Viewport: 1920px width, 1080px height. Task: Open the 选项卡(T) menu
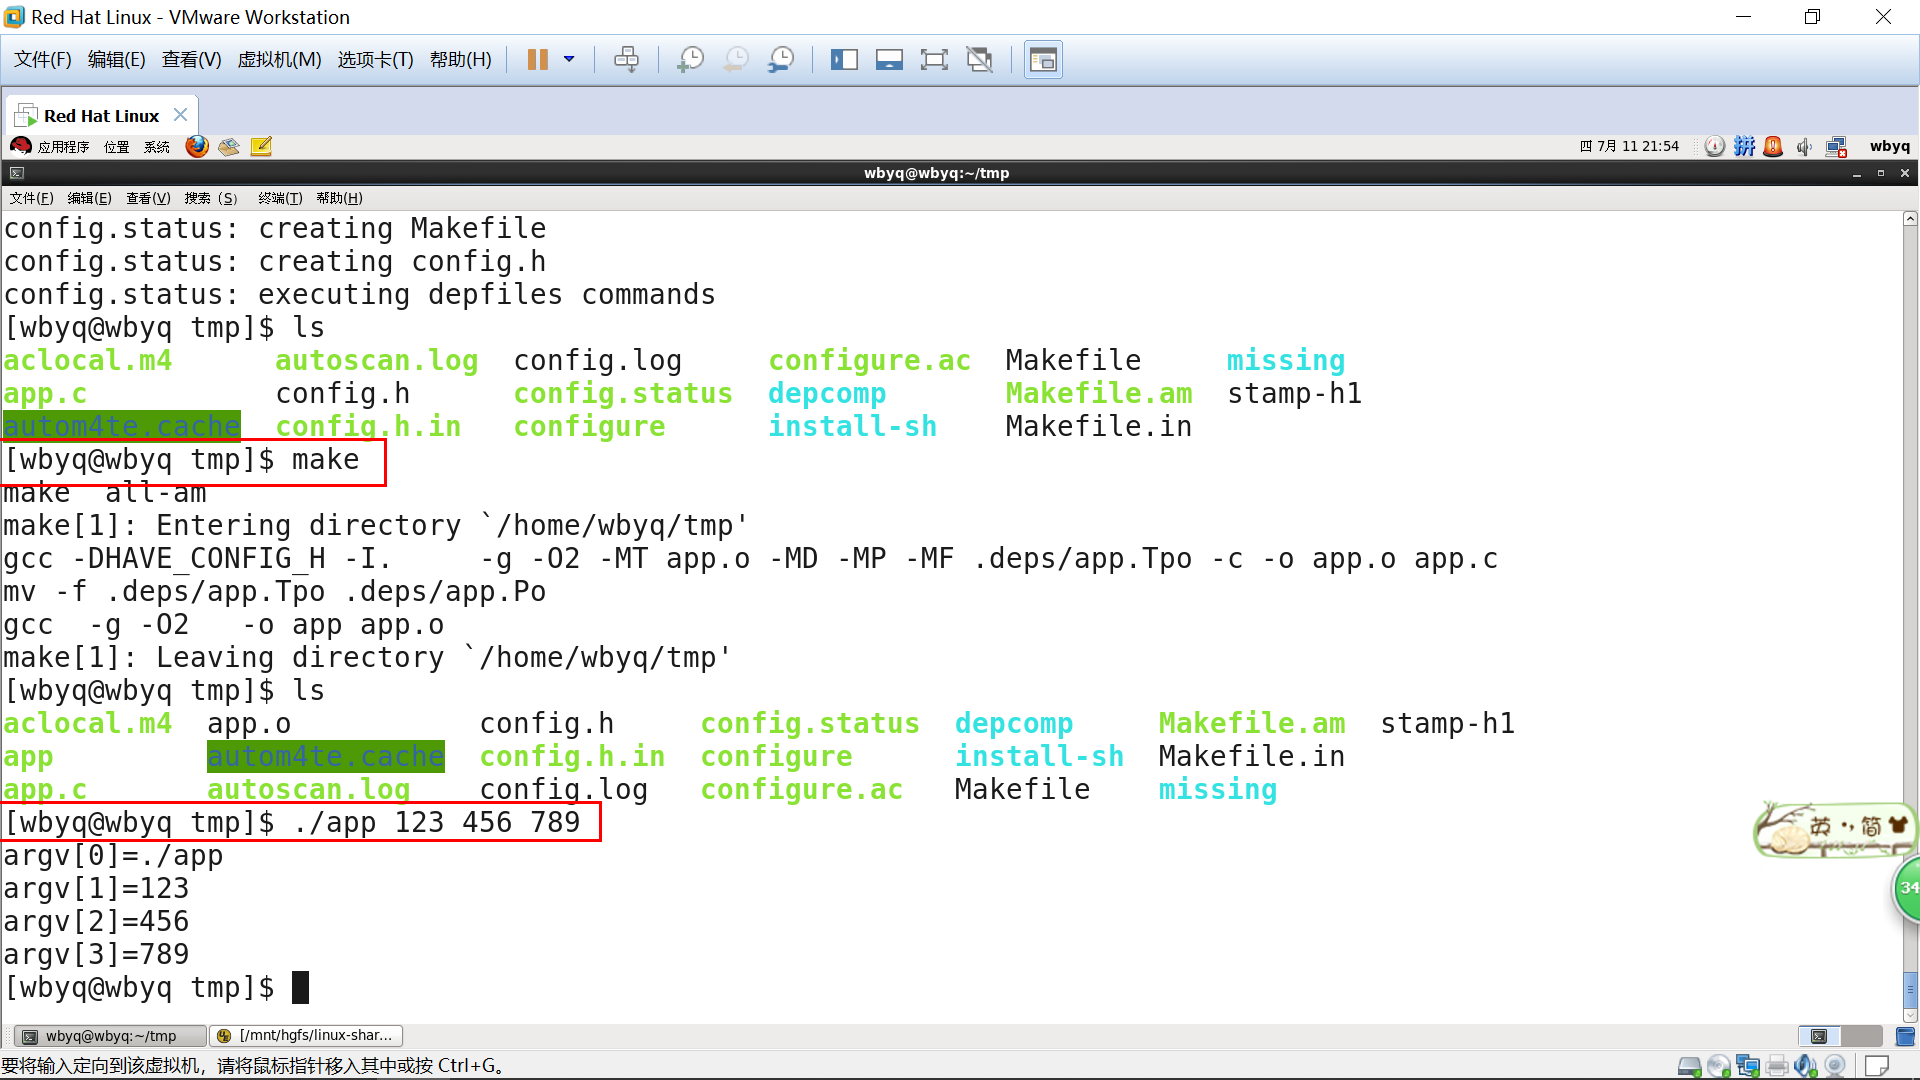click(375, 60)
